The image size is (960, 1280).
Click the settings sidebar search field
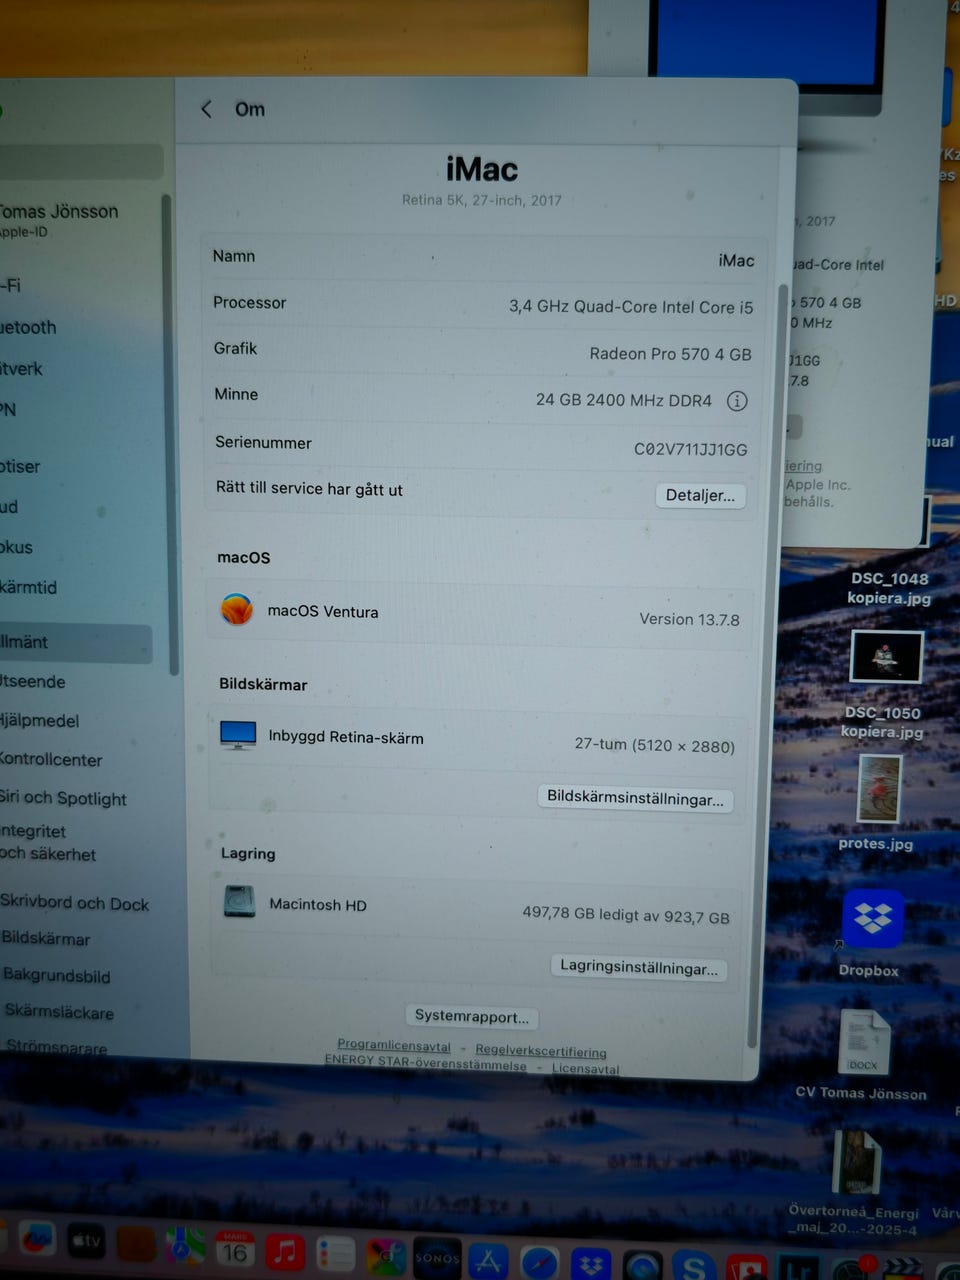click(82, 162)
